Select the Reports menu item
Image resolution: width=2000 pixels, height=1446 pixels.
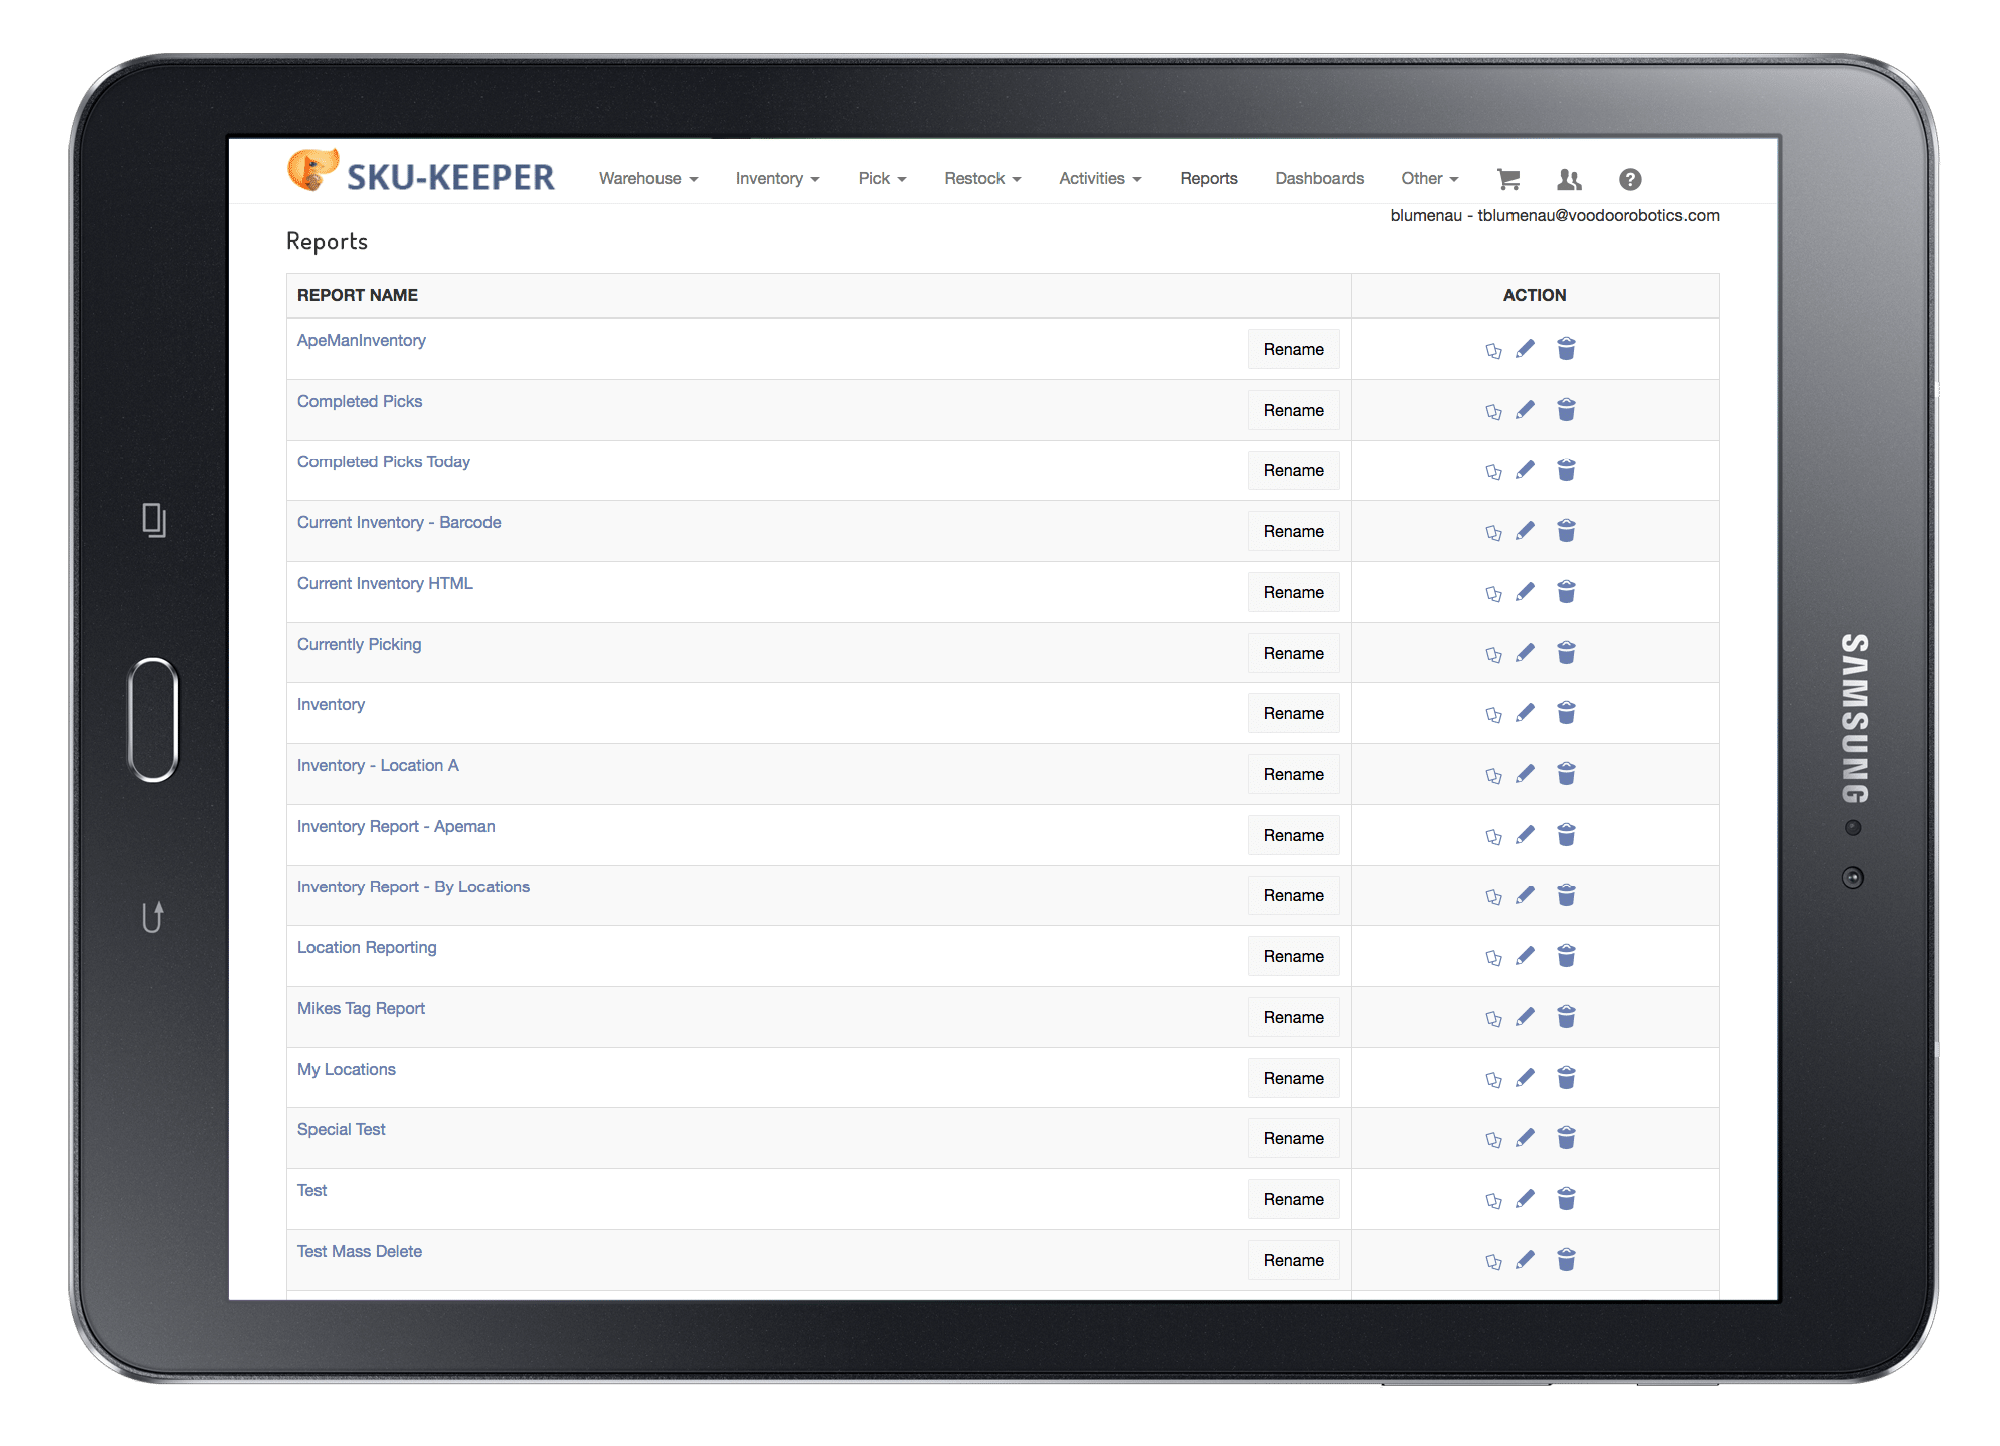[x=1208, y=178]
